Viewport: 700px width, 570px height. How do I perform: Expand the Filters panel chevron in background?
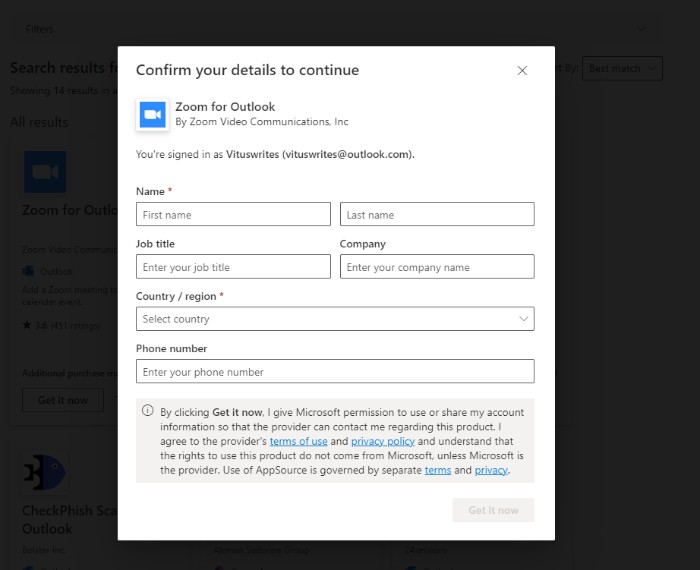point(642,29)
